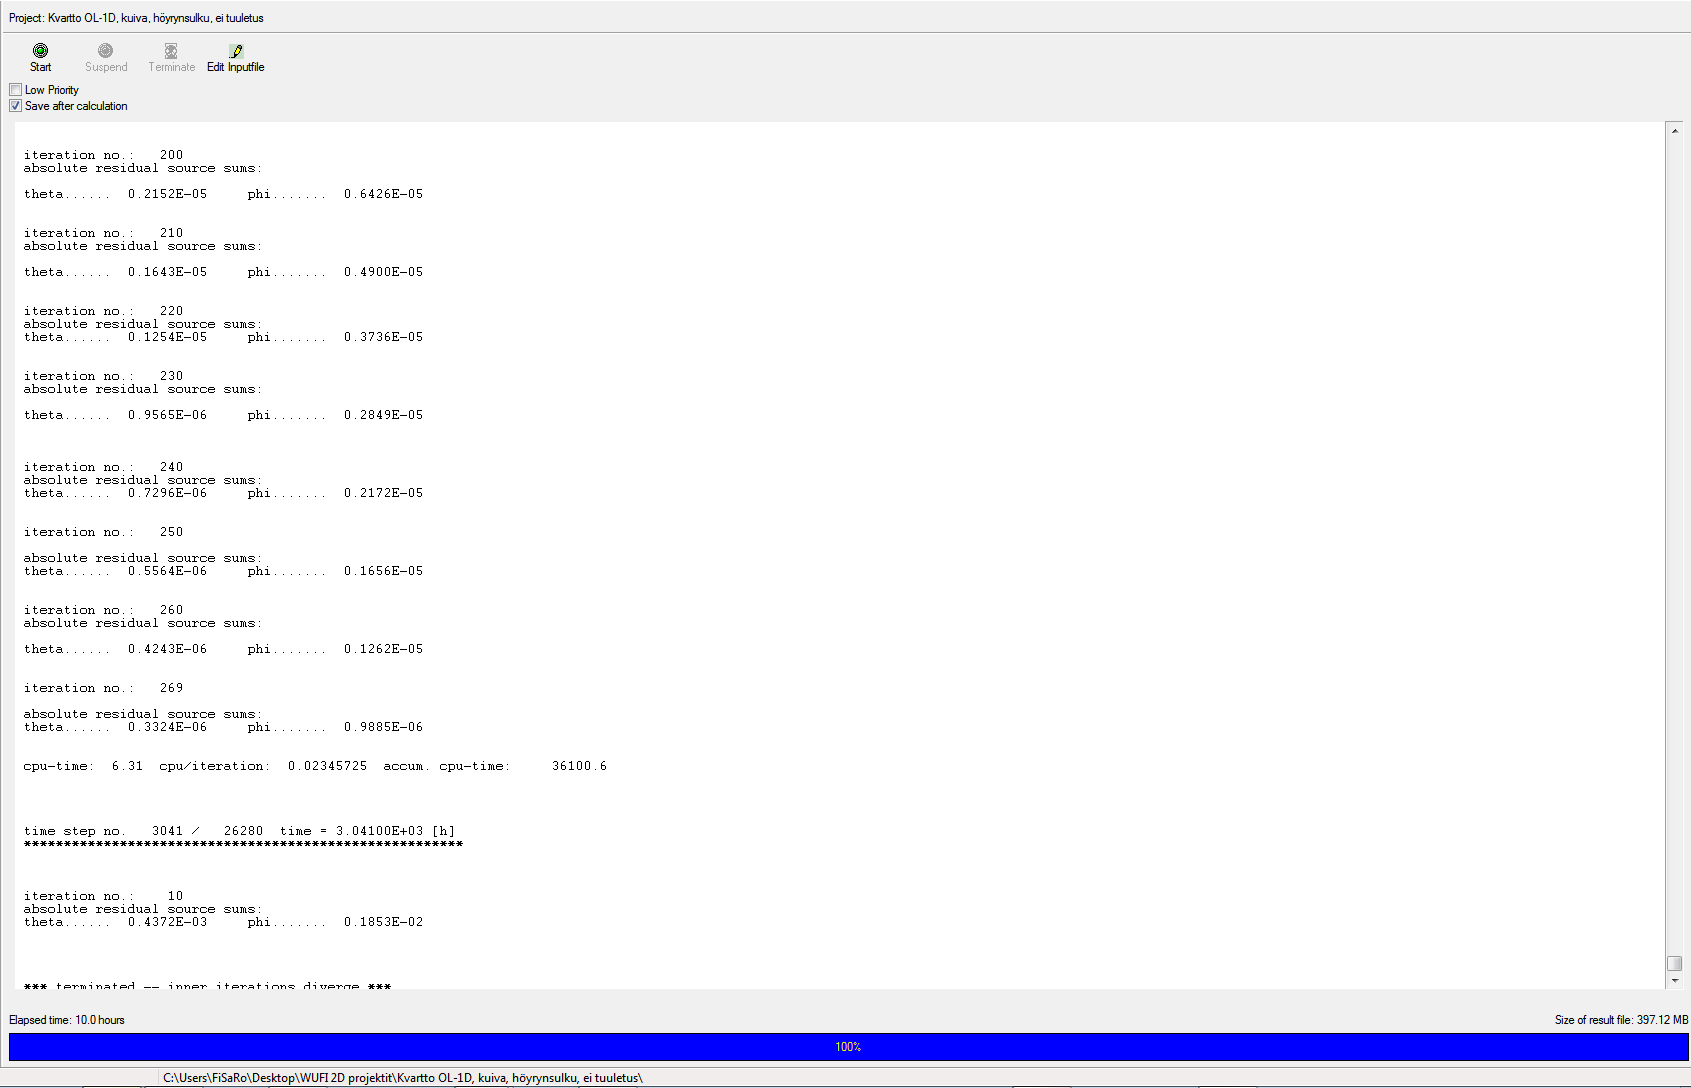This screenshot has width=1691, height=1088.
Task: Open Edit Inputfile from the toolbar
Action: (x=236, y=58)
